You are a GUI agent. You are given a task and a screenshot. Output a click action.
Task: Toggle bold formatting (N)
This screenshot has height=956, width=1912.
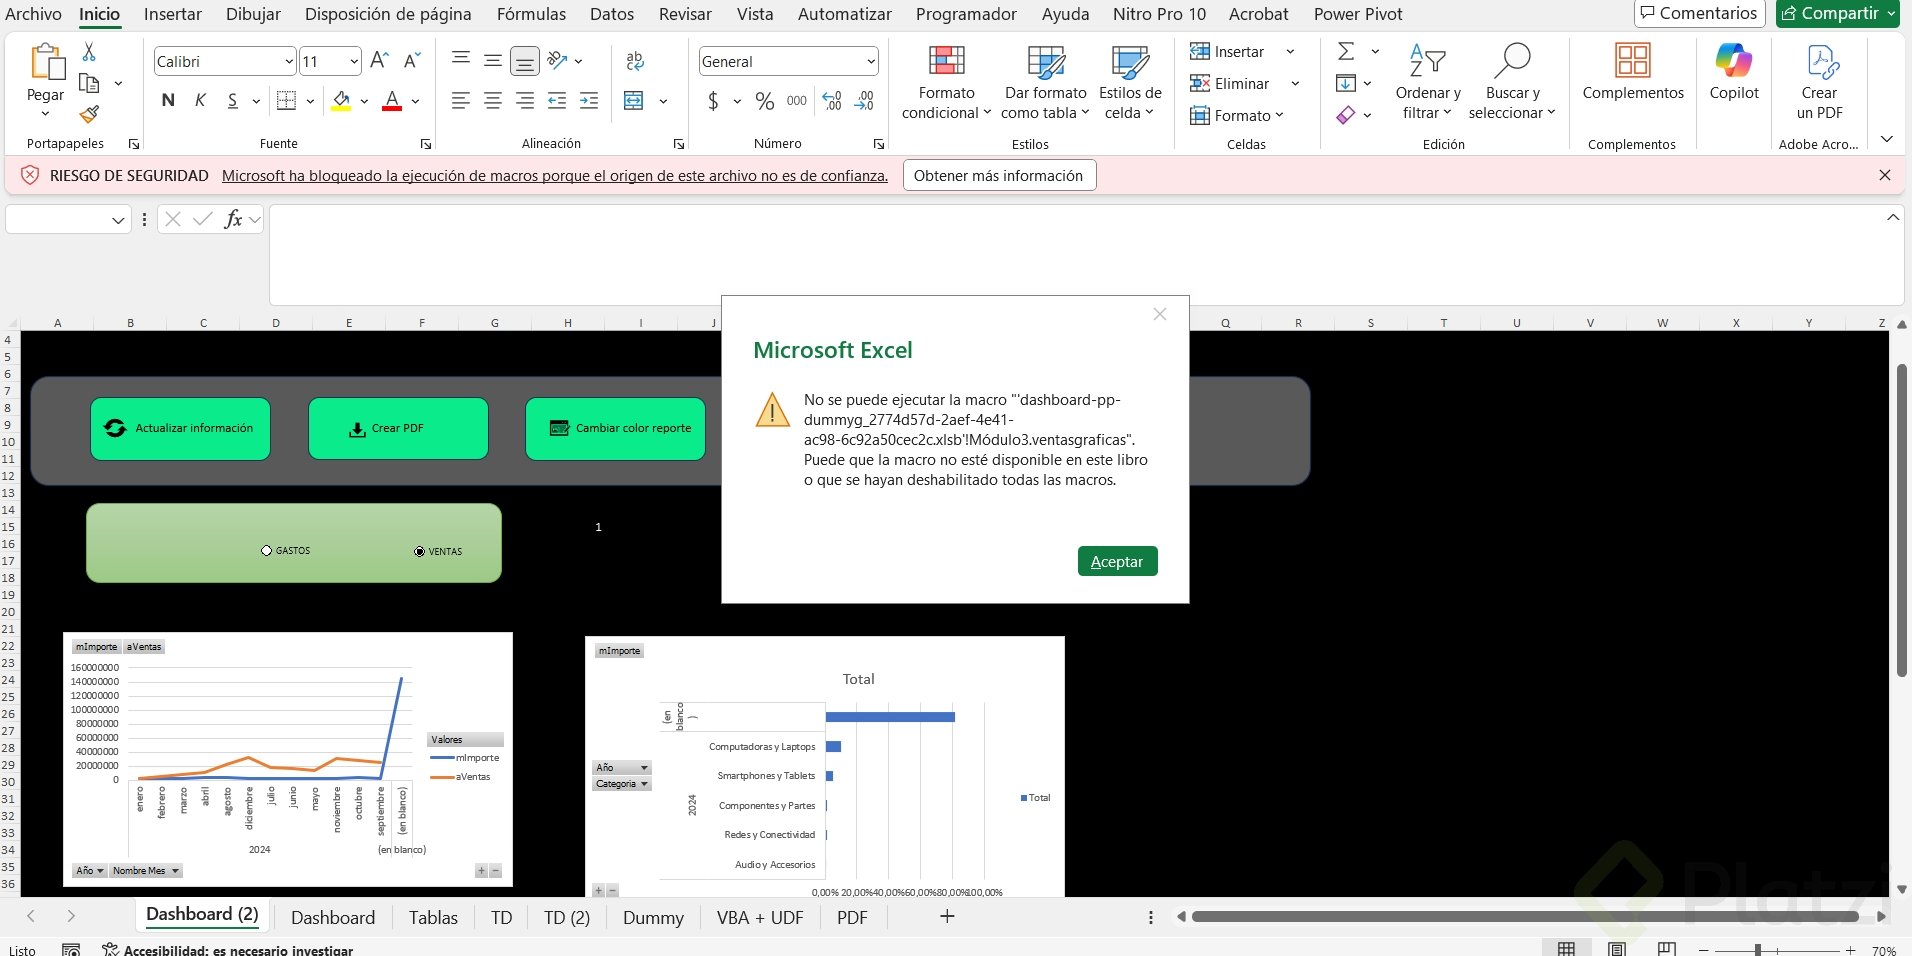(x=168, y=100)
